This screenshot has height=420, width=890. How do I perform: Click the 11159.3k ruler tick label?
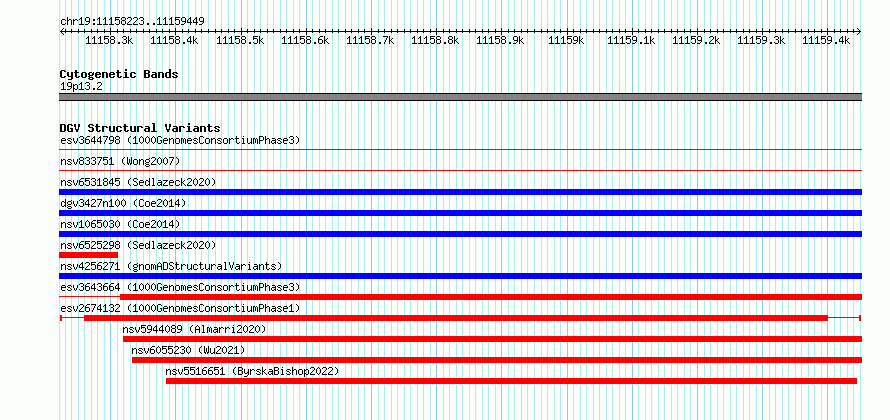click(761, 41)
